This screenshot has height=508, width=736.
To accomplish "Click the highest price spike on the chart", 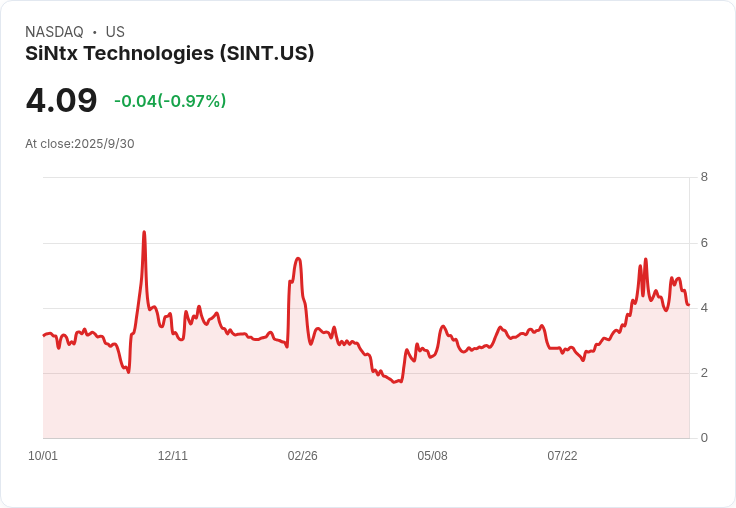I will tap(144, 232).
